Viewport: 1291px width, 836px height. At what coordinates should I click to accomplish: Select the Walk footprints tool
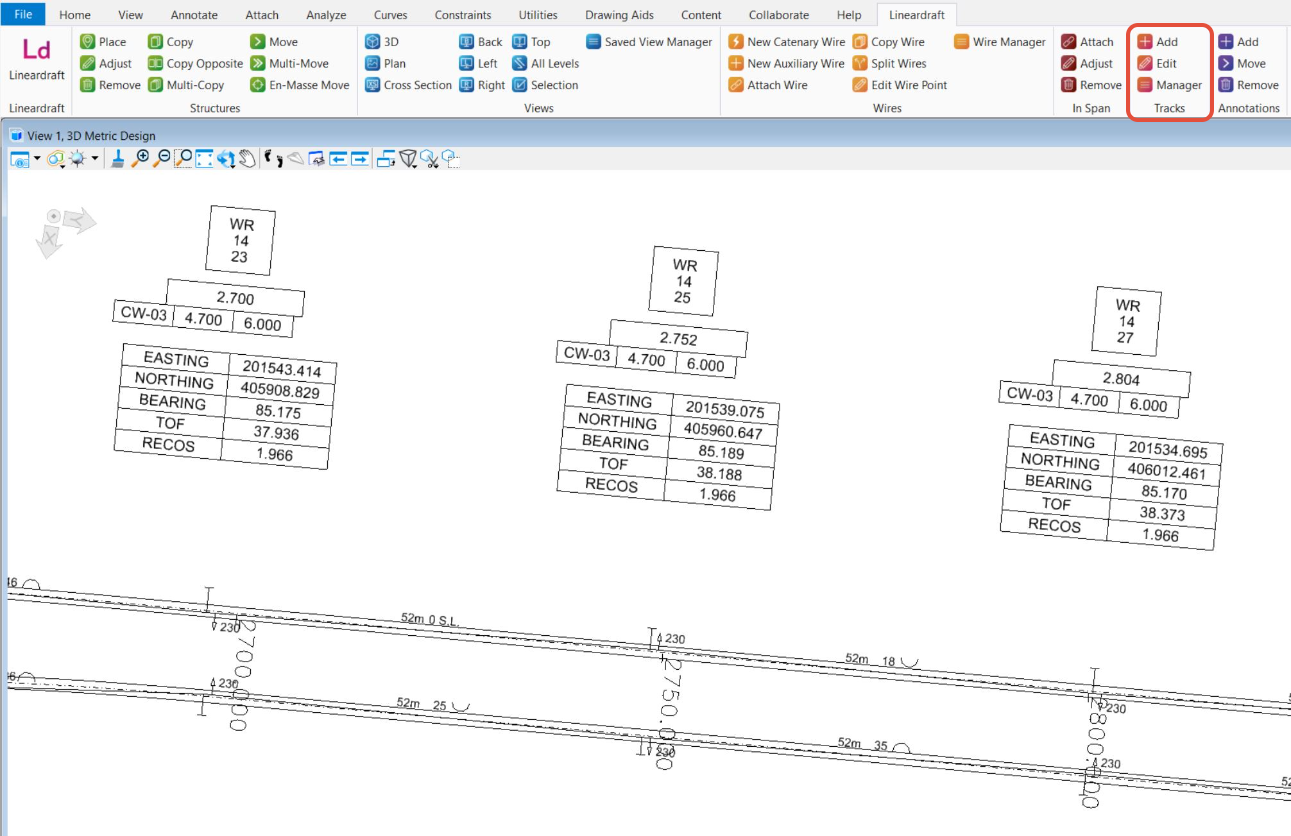(273, 158)
